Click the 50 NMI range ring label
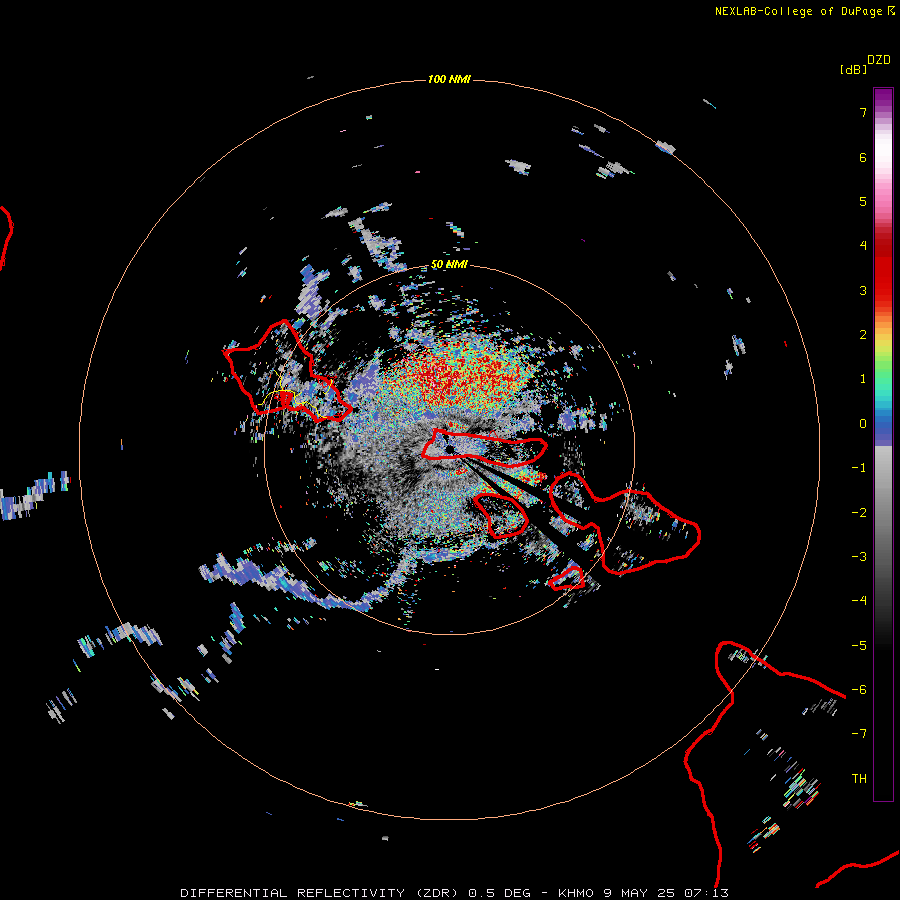The image size is (900, 900). [449, 265]
